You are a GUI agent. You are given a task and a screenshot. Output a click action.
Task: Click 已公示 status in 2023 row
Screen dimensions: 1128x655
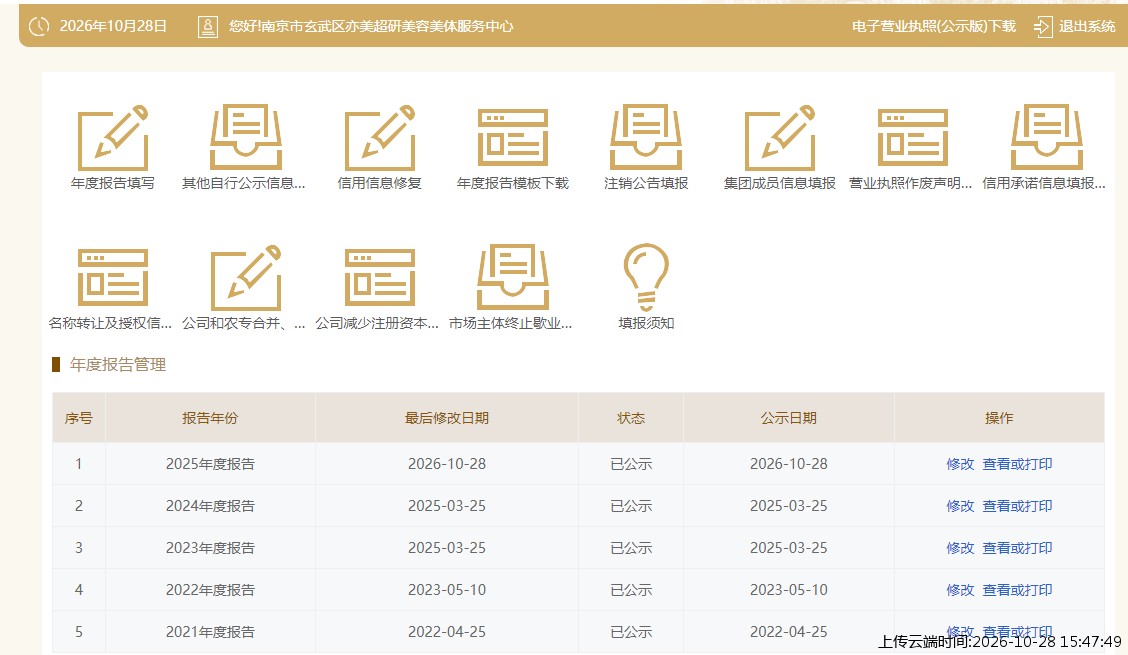[x=631, y=548]
